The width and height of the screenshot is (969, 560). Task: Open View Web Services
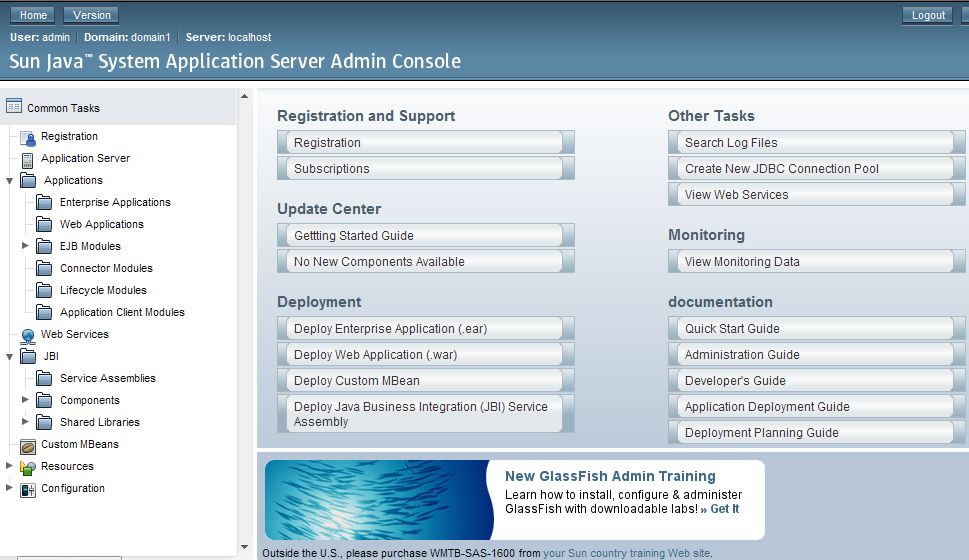(816, 194)
